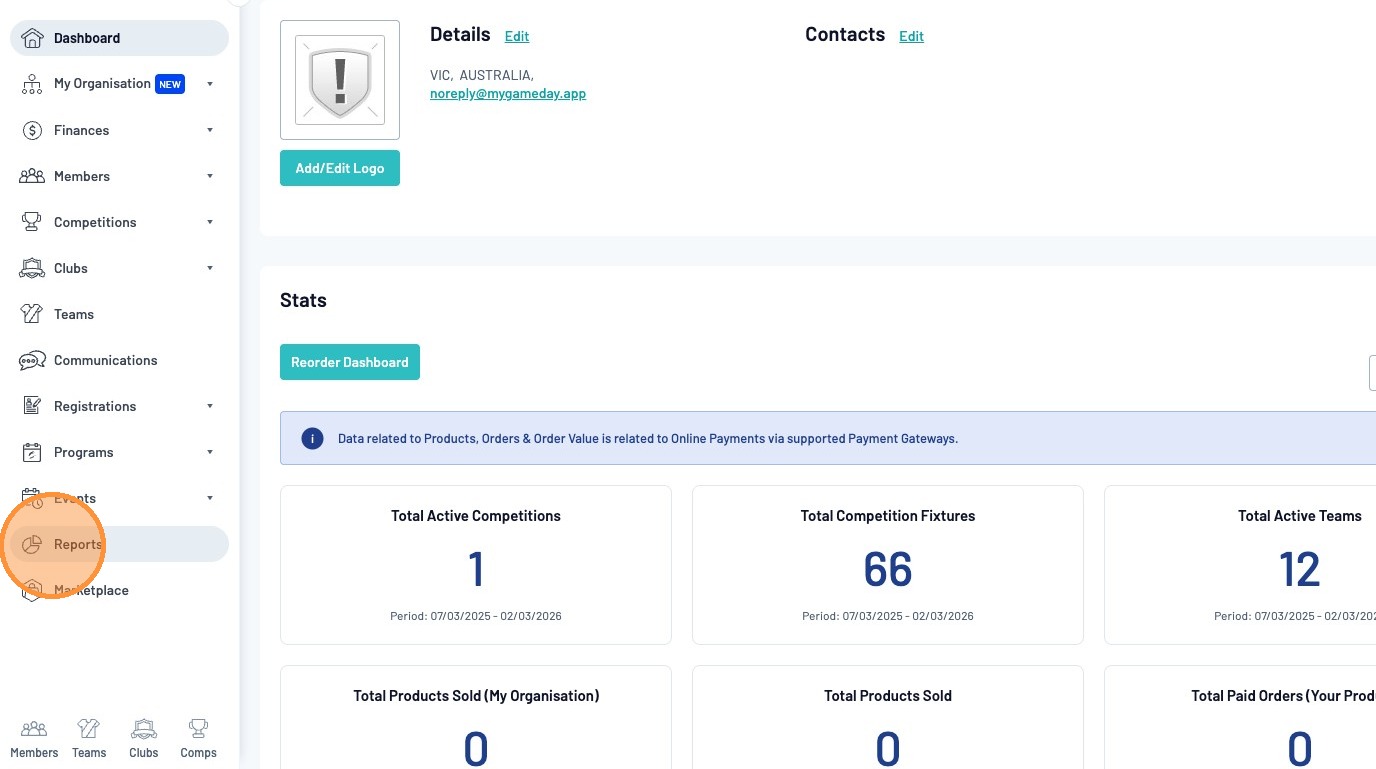
Task: Open Comps shortcut in bottom bar
Action: pyautogui.click(x=198, y=738)
